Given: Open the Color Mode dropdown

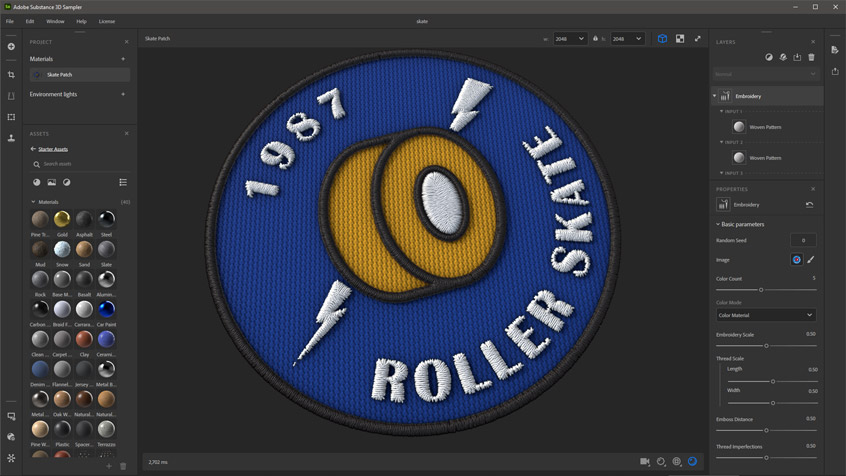Looking at the screenshot, I should (x=765, y=315).
